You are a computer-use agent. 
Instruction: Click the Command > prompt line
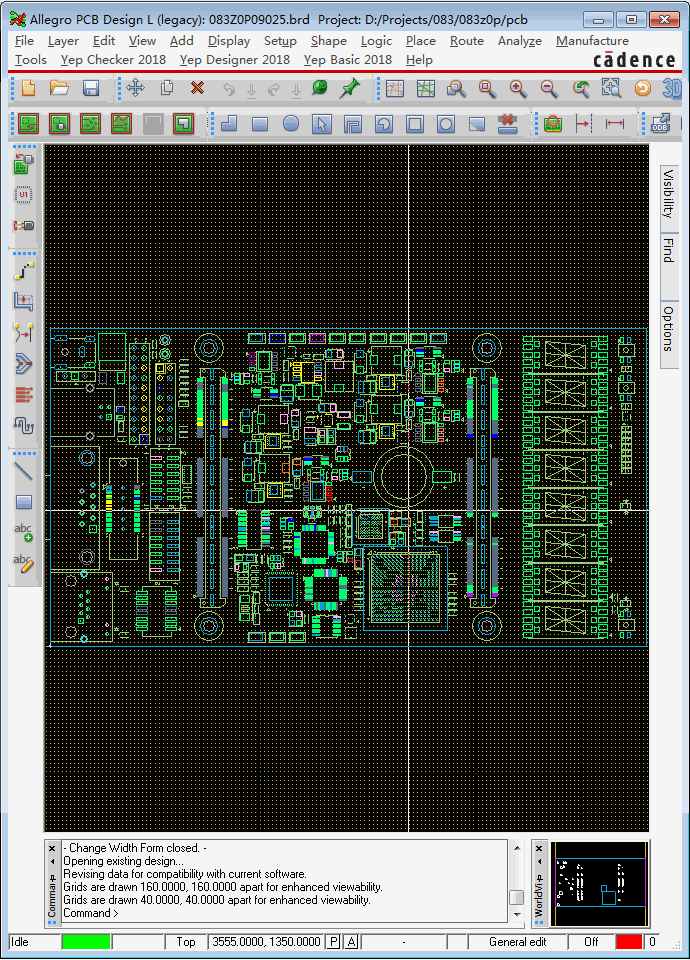91,913
